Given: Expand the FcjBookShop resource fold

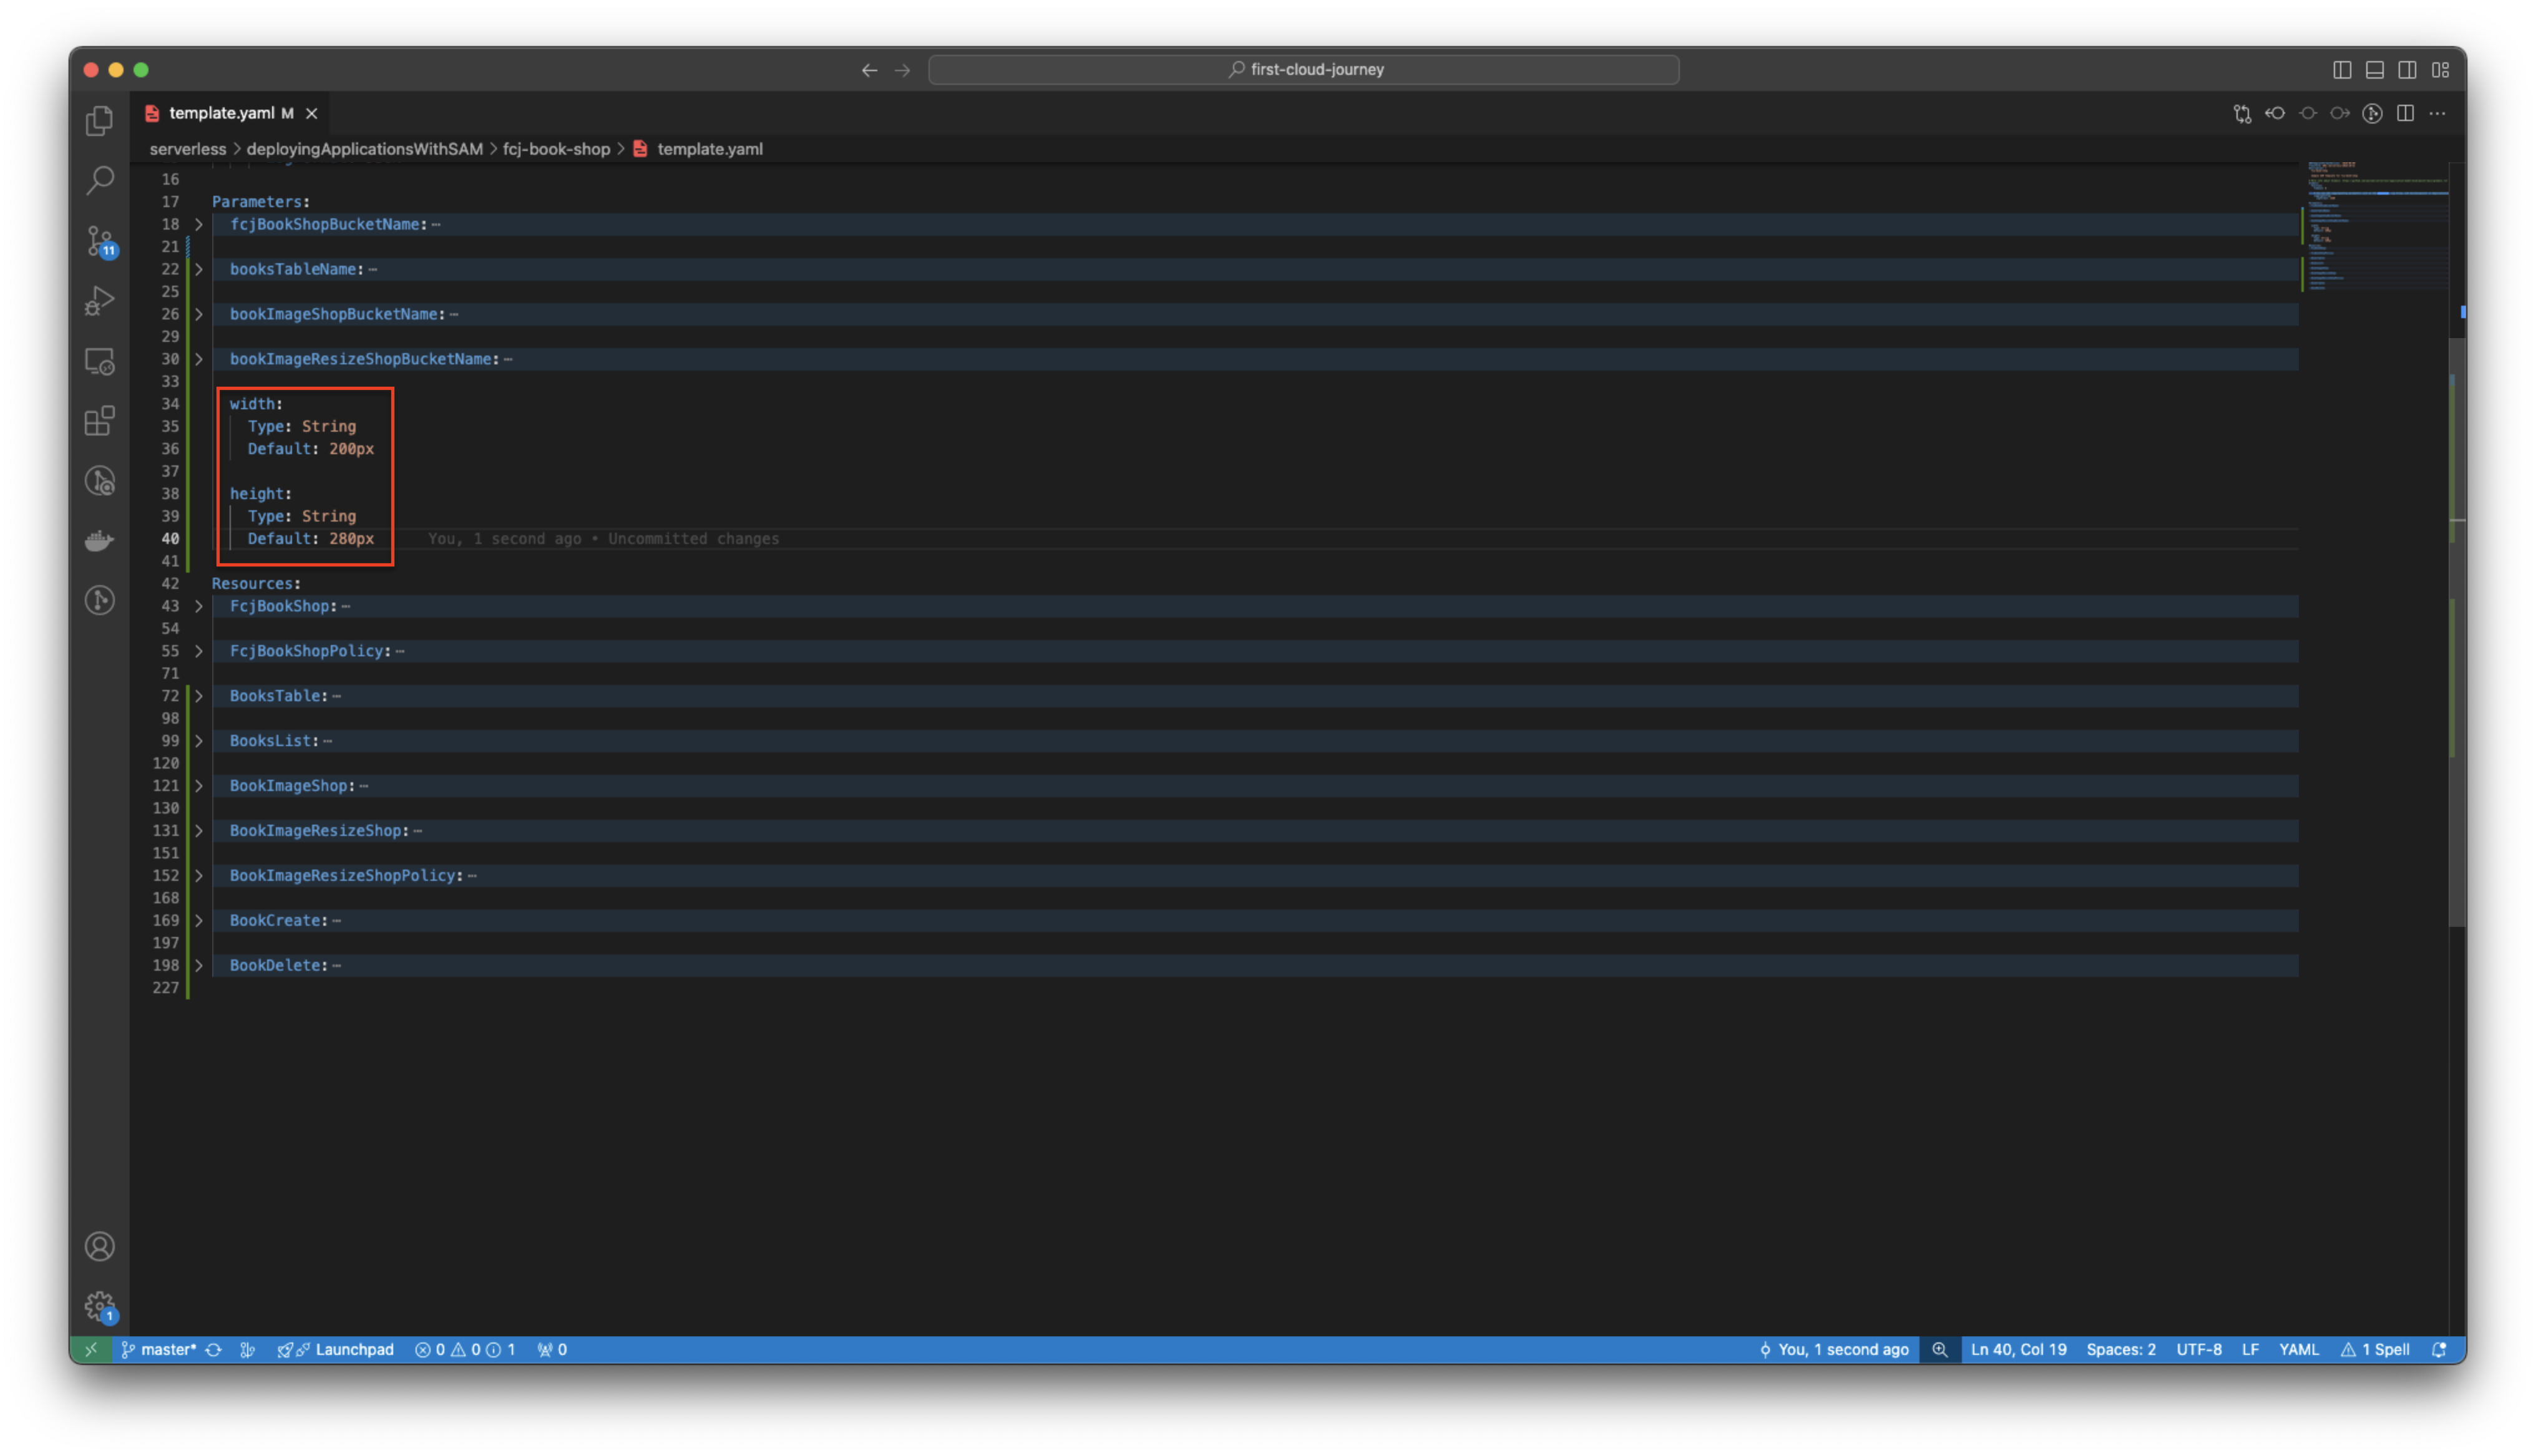Looking at the screenshot, I should pyautogui.click(x=199, y=607).
